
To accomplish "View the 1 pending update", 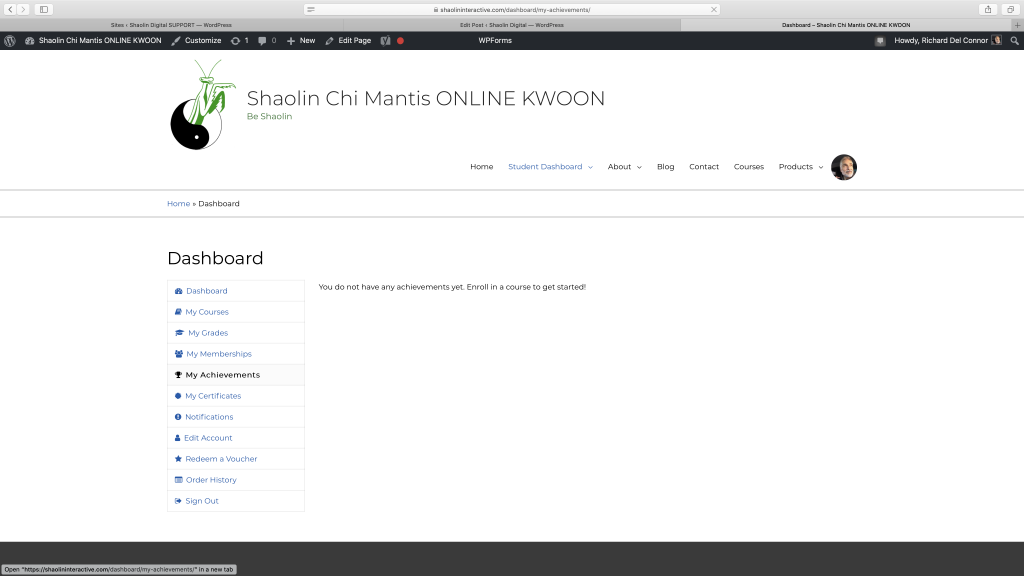I will (240, 40).
